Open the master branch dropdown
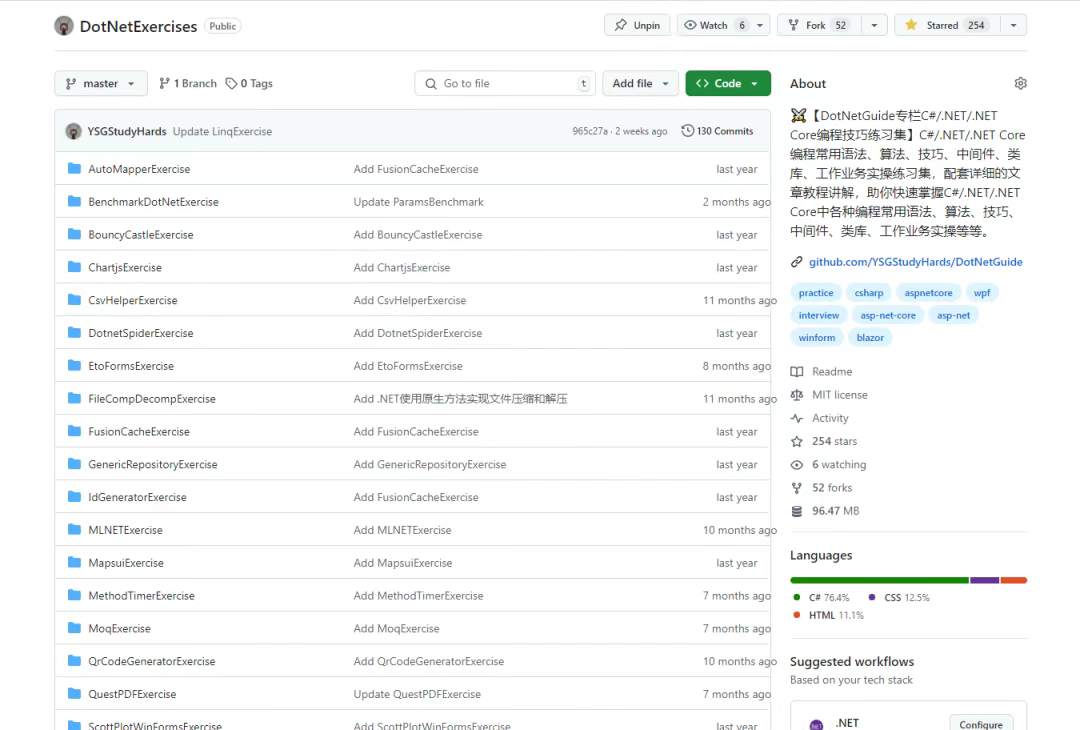The height and width of the screenshot is (730, 1080). pyautogui.click(x=100, y=84)
